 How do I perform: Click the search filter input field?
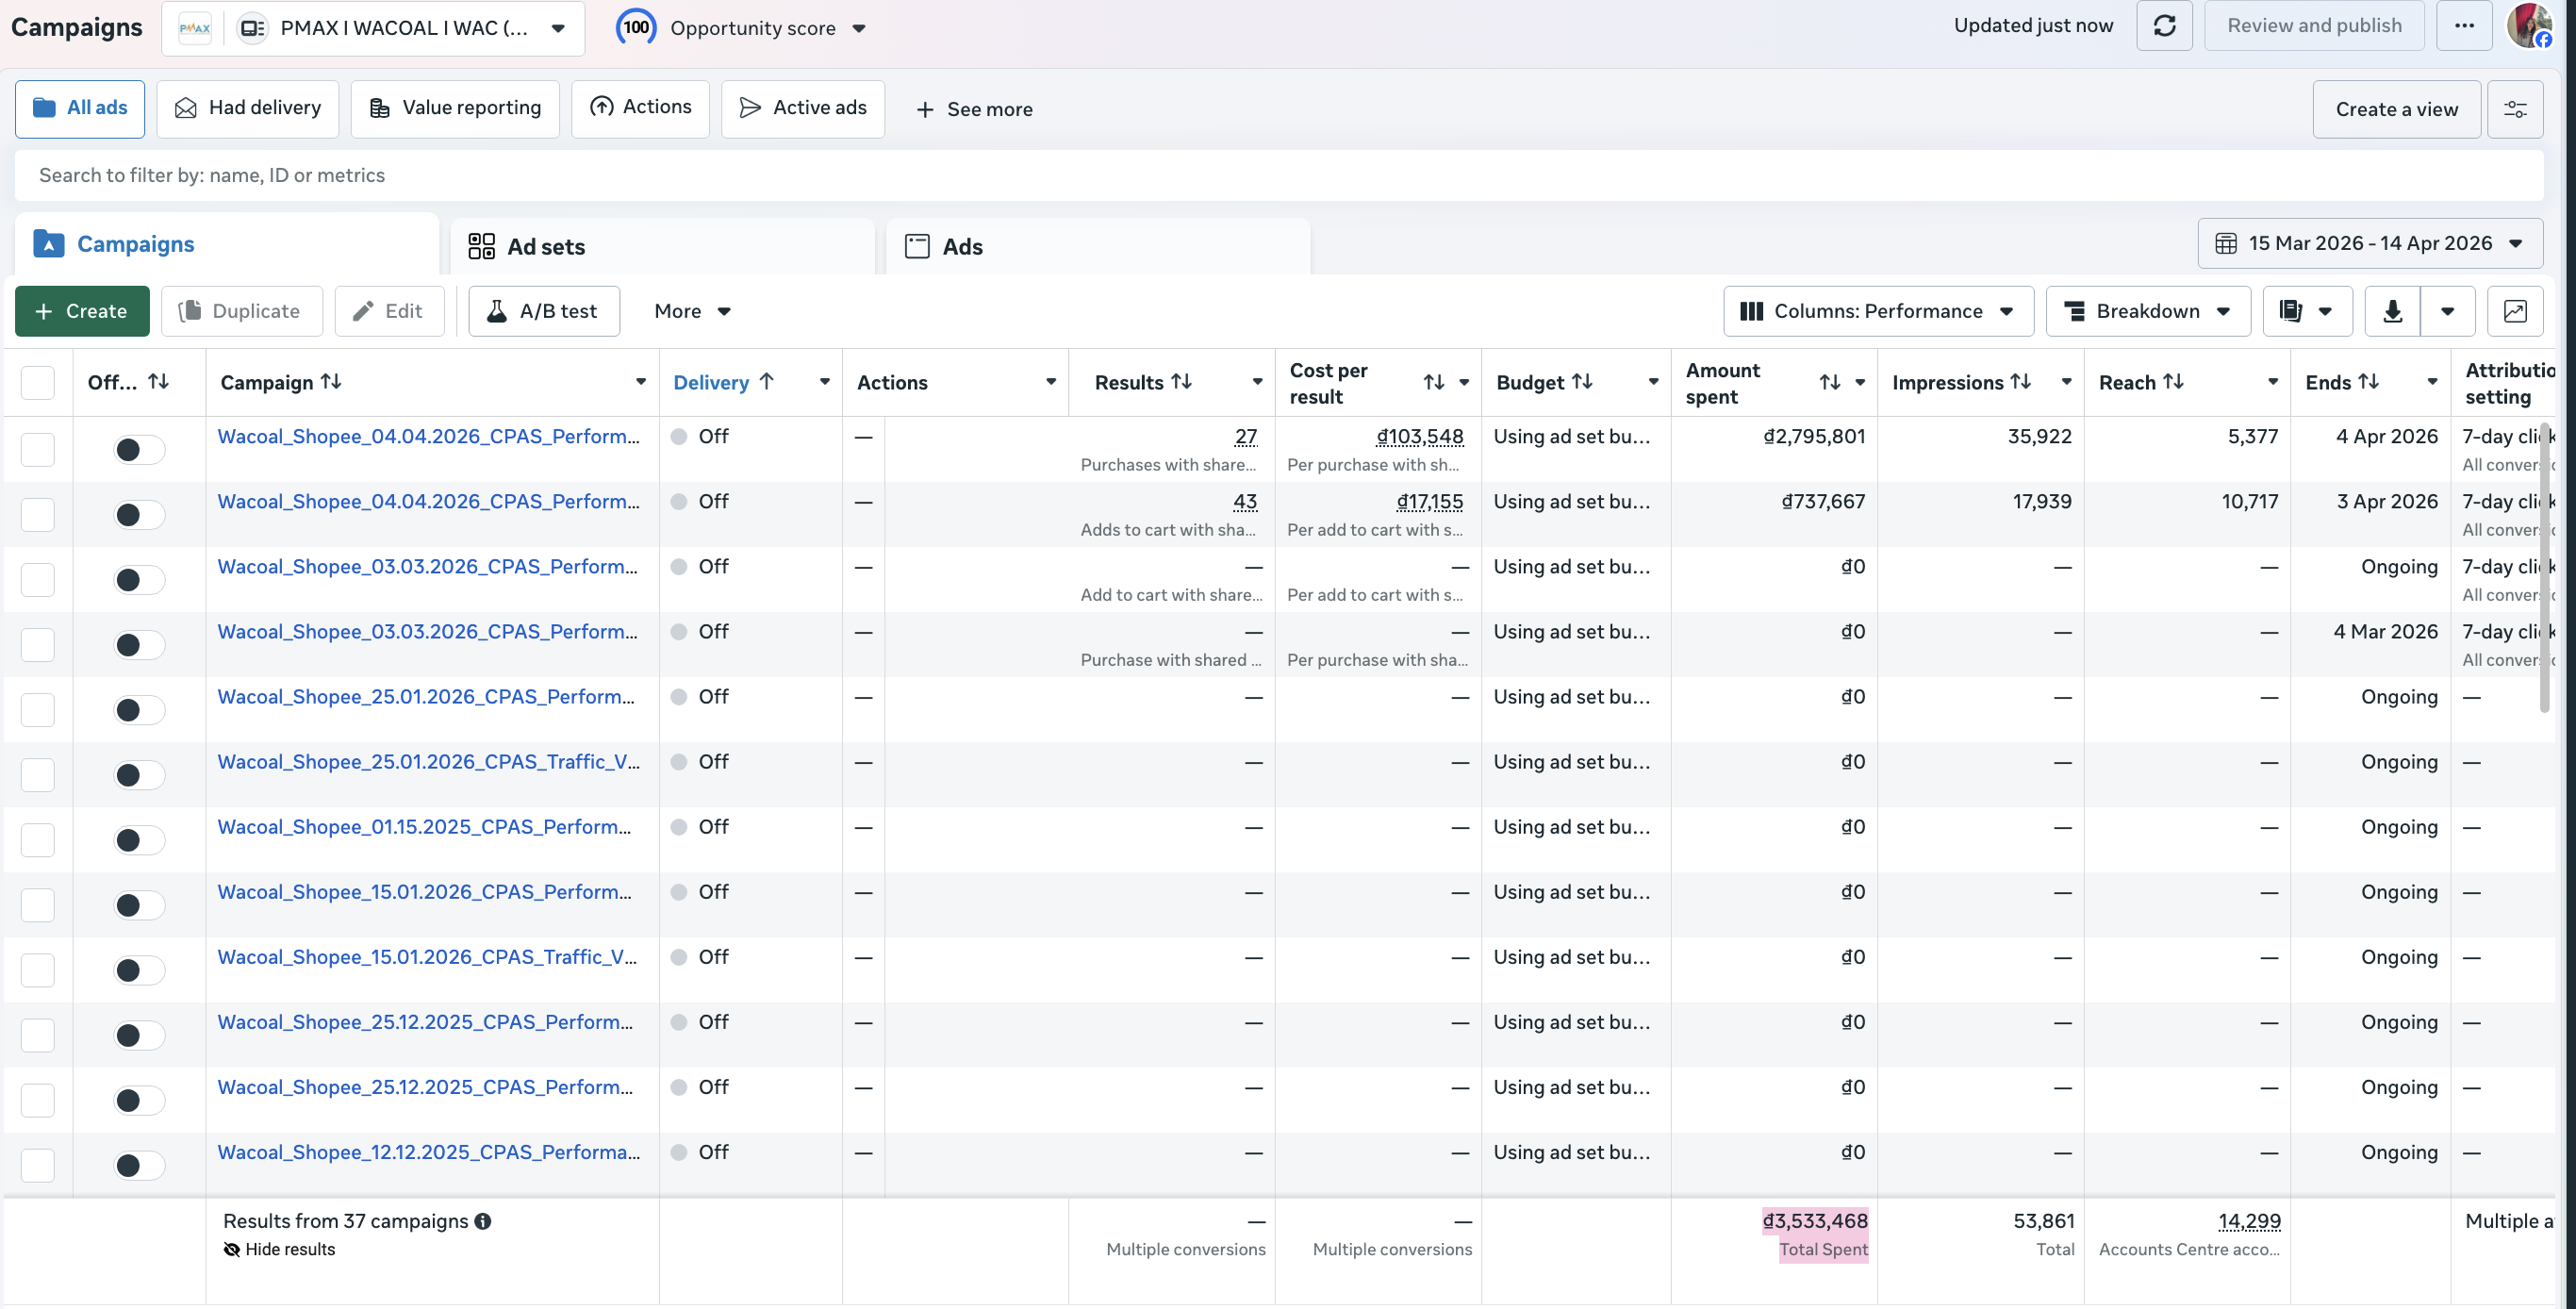(1279, 175)
